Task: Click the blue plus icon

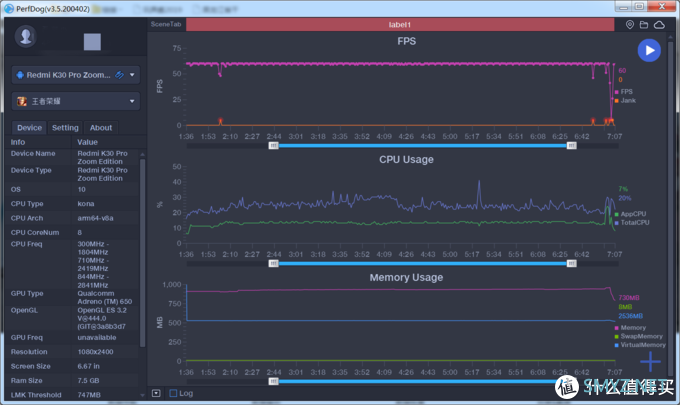Action: click(650, 361)
